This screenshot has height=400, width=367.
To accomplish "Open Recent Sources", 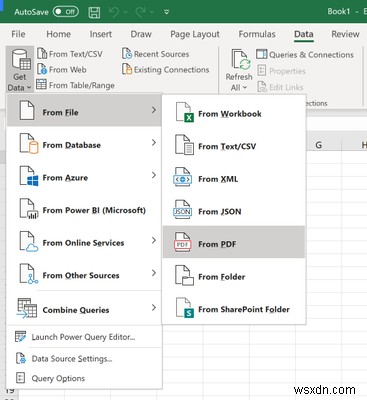I will point(156,54).
